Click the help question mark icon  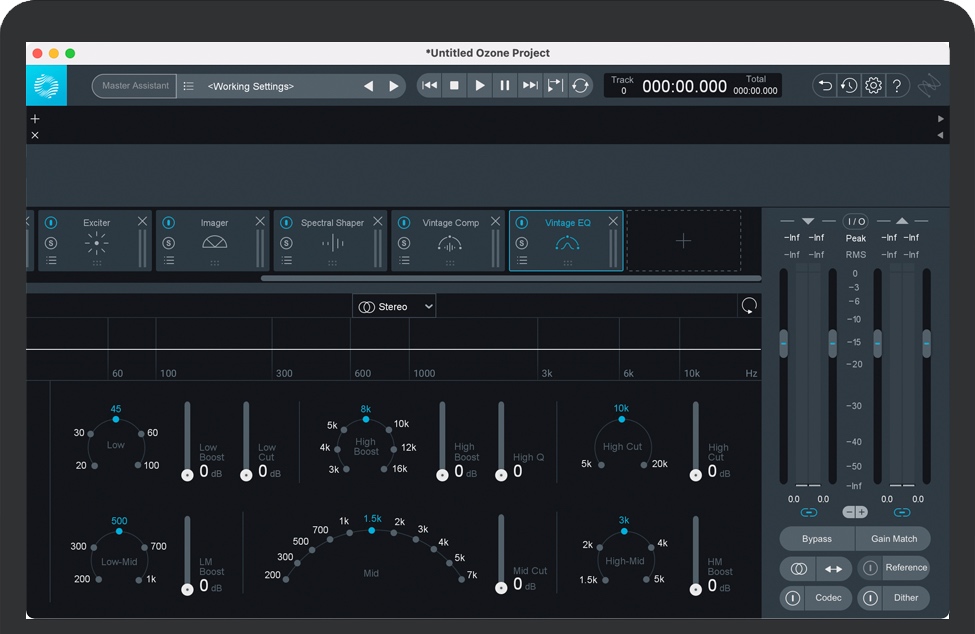[897, 86]
